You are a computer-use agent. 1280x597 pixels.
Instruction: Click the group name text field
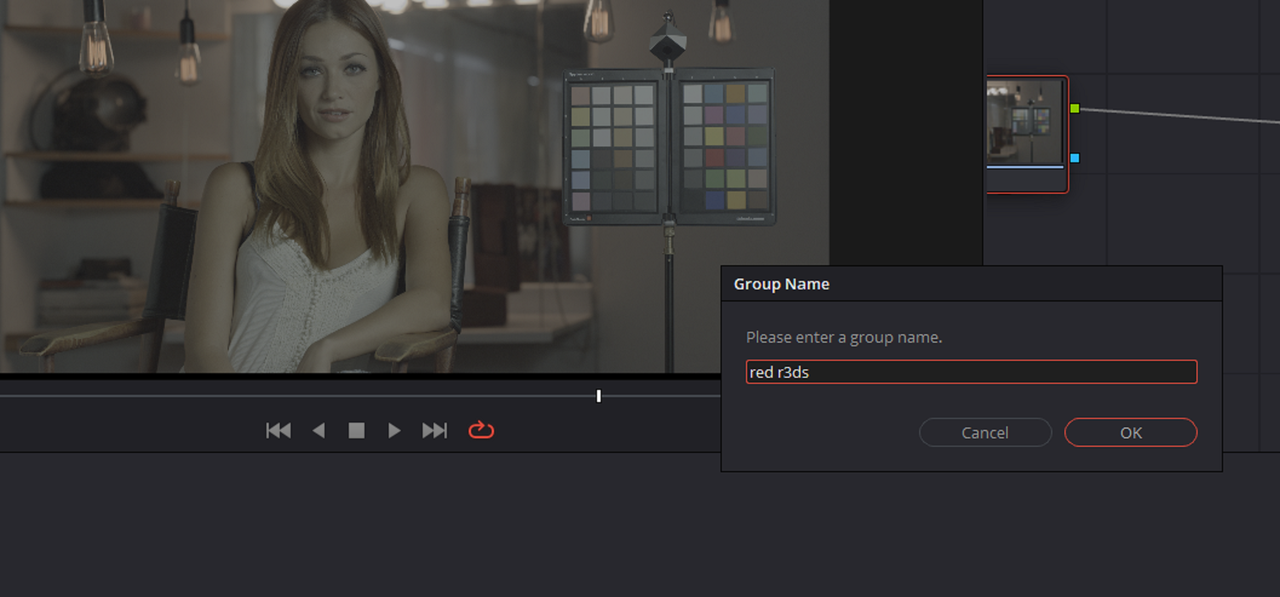tap(971, 372)
